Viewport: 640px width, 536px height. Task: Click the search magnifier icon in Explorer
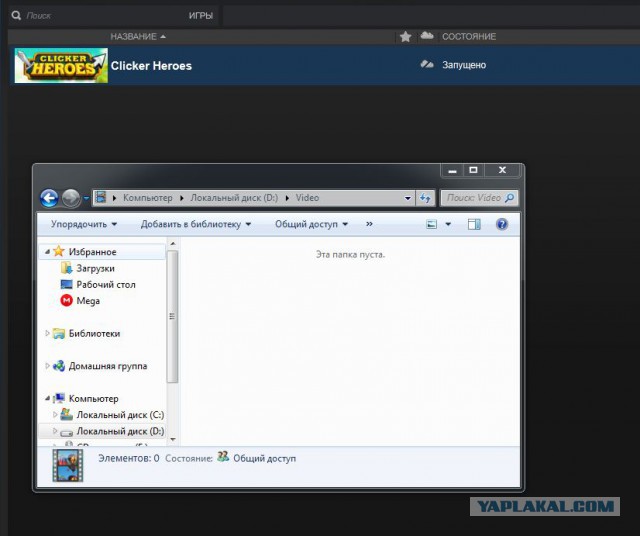(509, 198)
